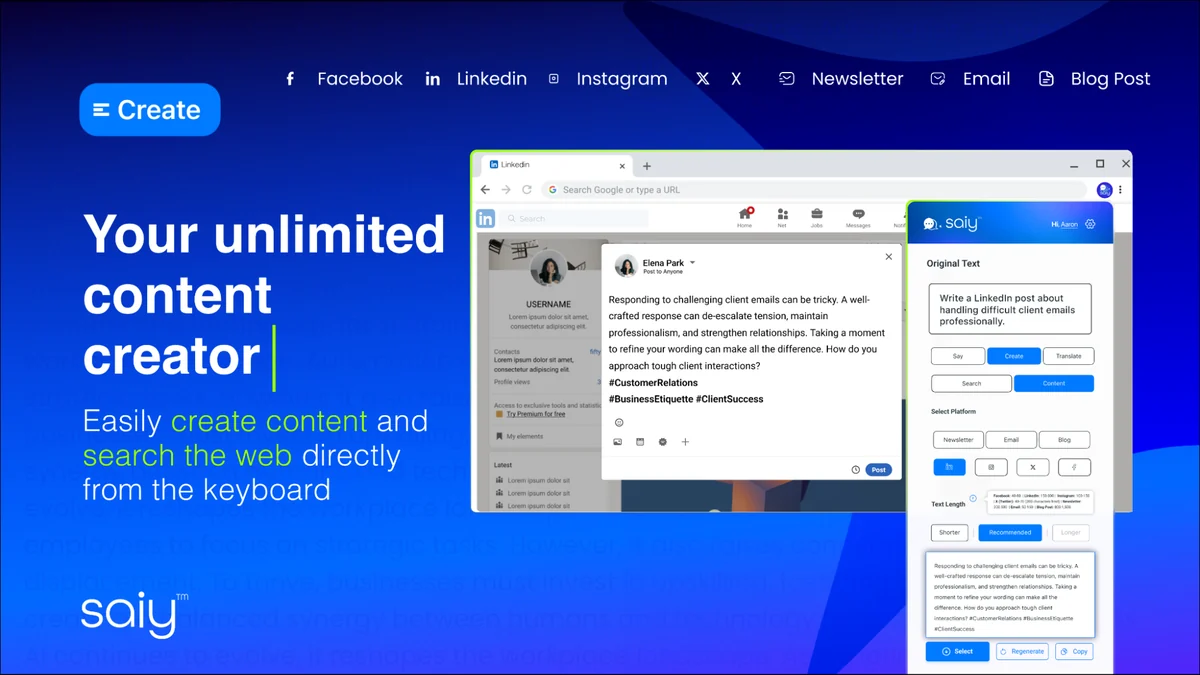Choose Longer text length

(x=1070, y=533)
